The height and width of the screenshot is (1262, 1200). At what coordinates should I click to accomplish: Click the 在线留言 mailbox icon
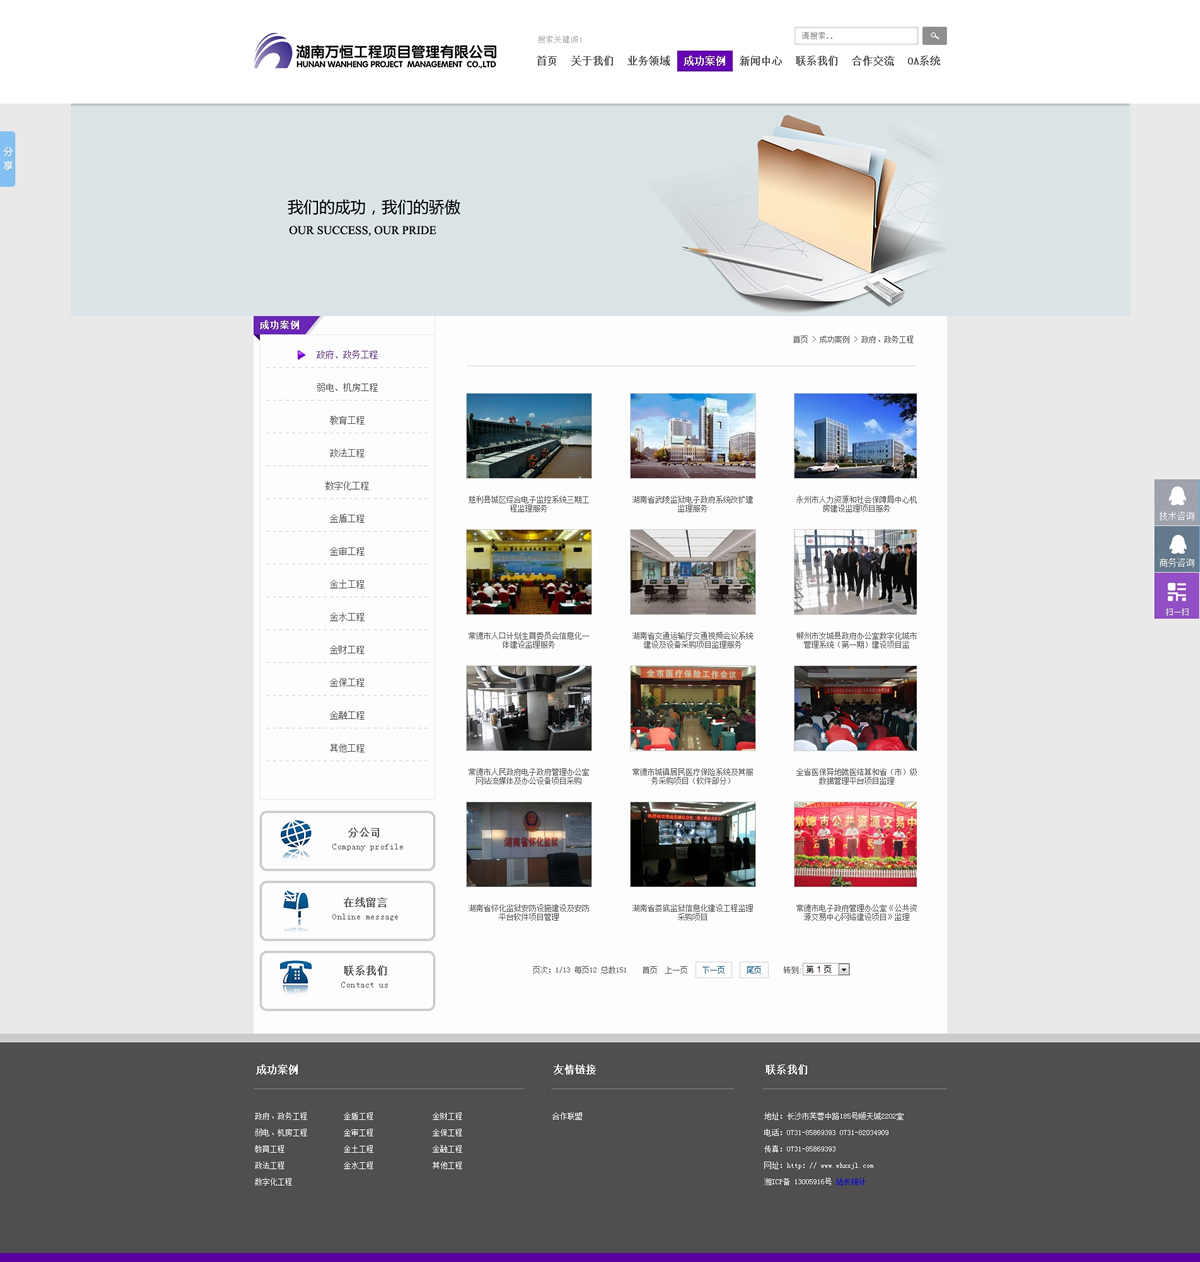coord(296,909)
